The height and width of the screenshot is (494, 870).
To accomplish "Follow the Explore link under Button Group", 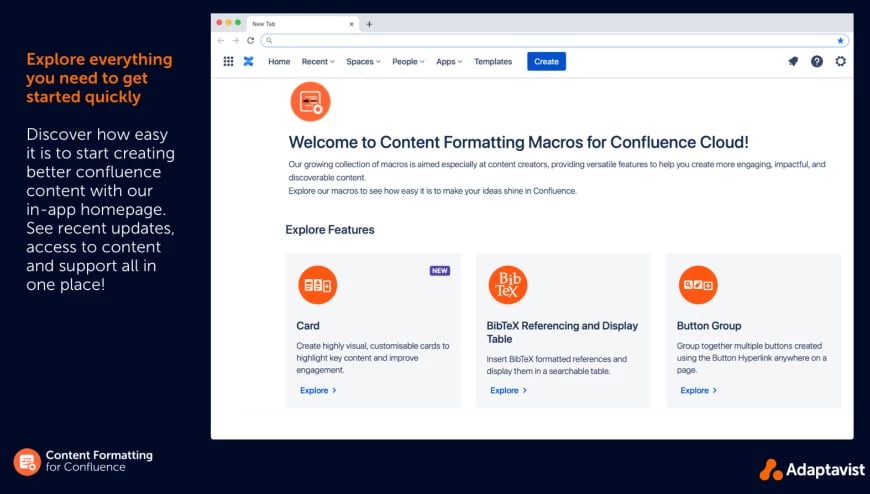I will (x=699, y=390).
